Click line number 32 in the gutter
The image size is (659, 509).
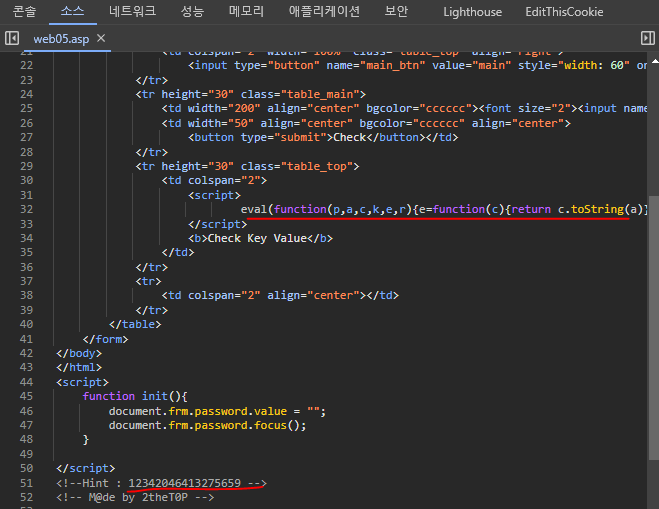[x=26, y=209]
